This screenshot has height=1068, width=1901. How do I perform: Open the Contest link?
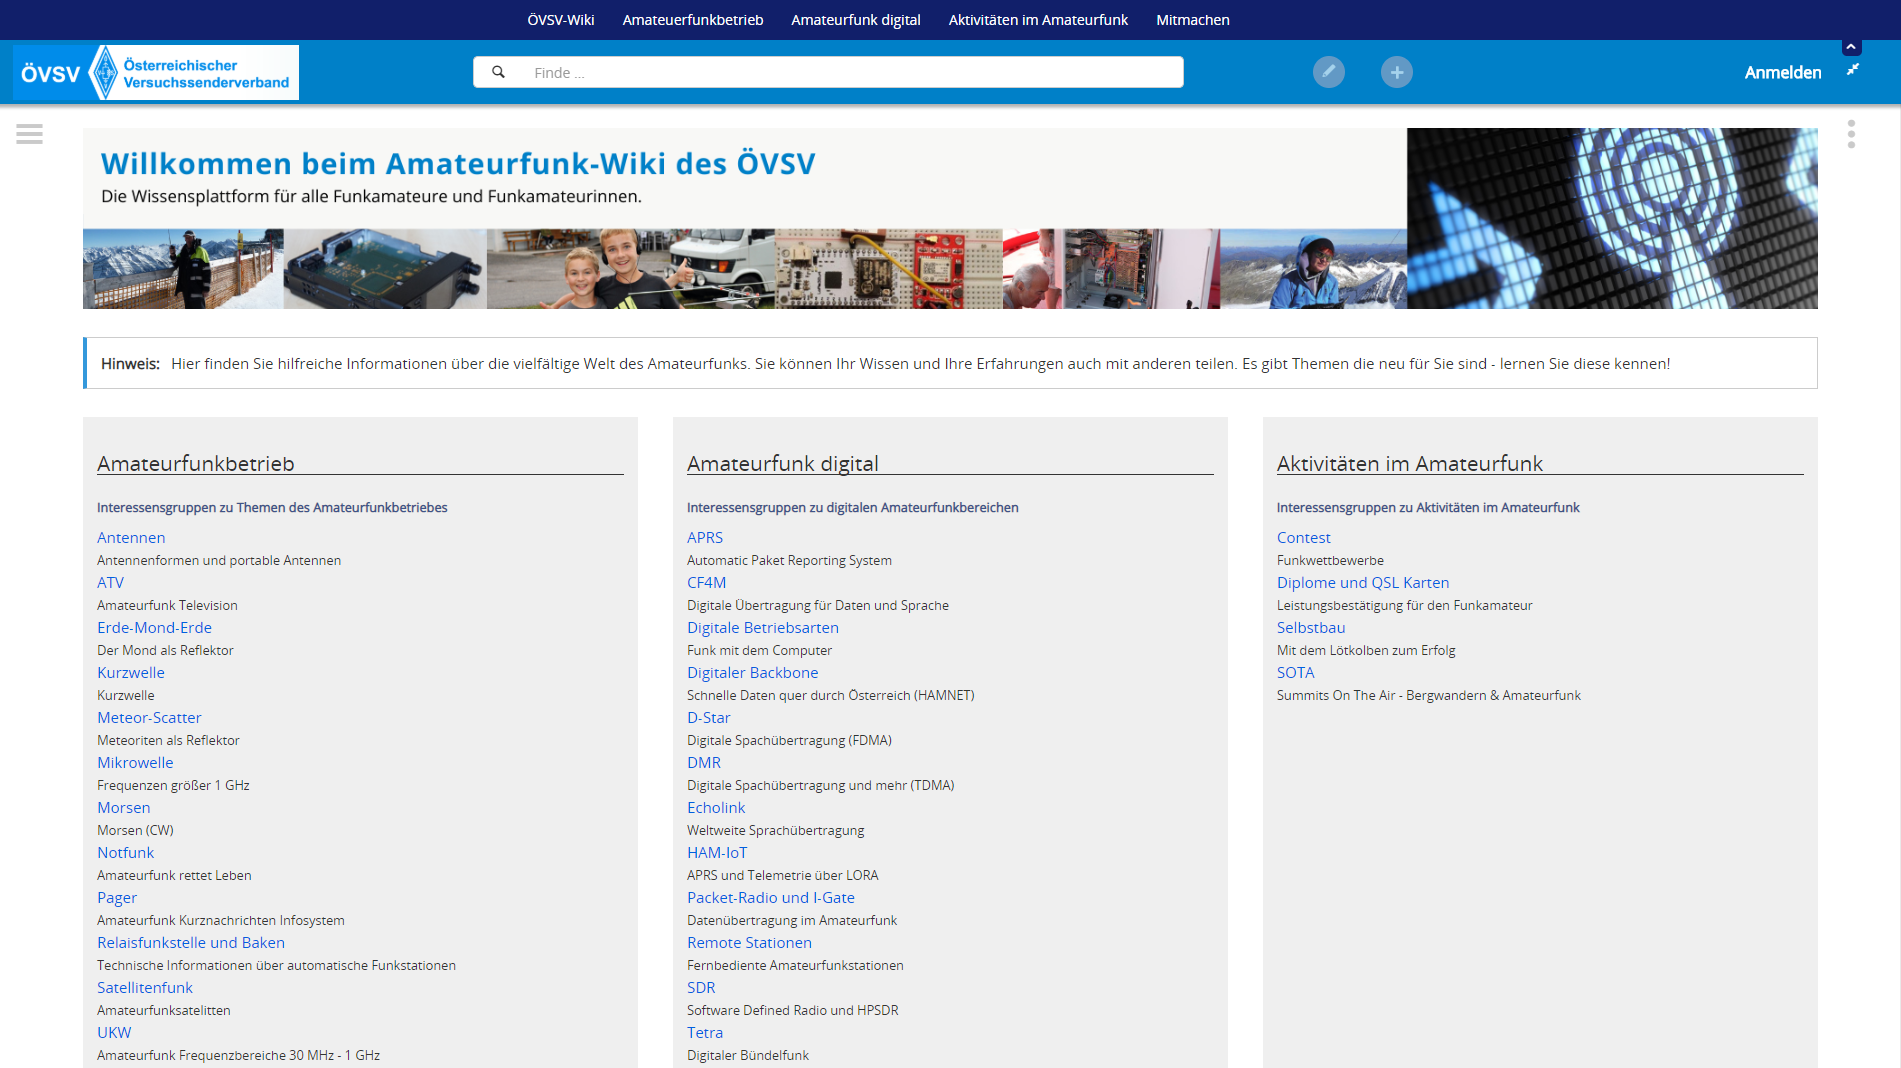1303,538
